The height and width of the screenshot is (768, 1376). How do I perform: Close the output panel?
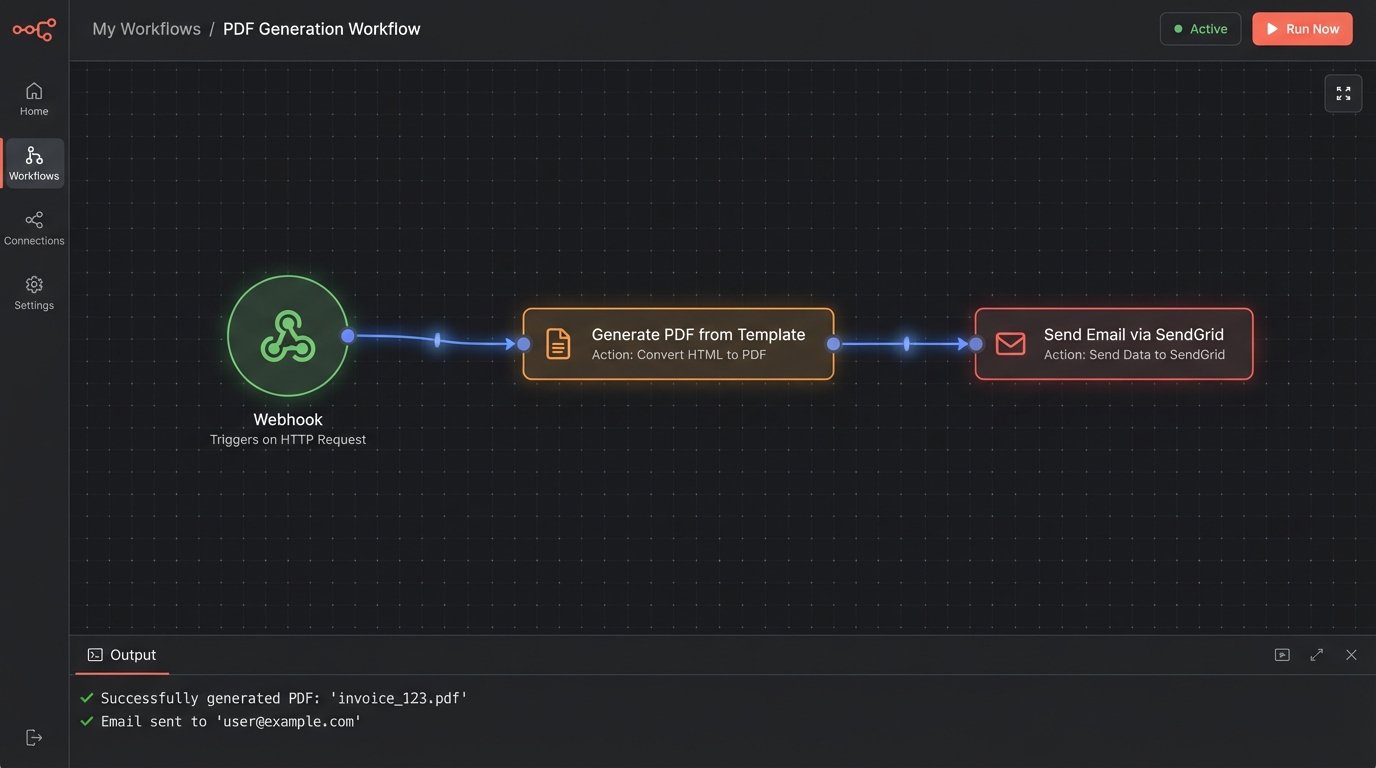[x=1351, y=655]
